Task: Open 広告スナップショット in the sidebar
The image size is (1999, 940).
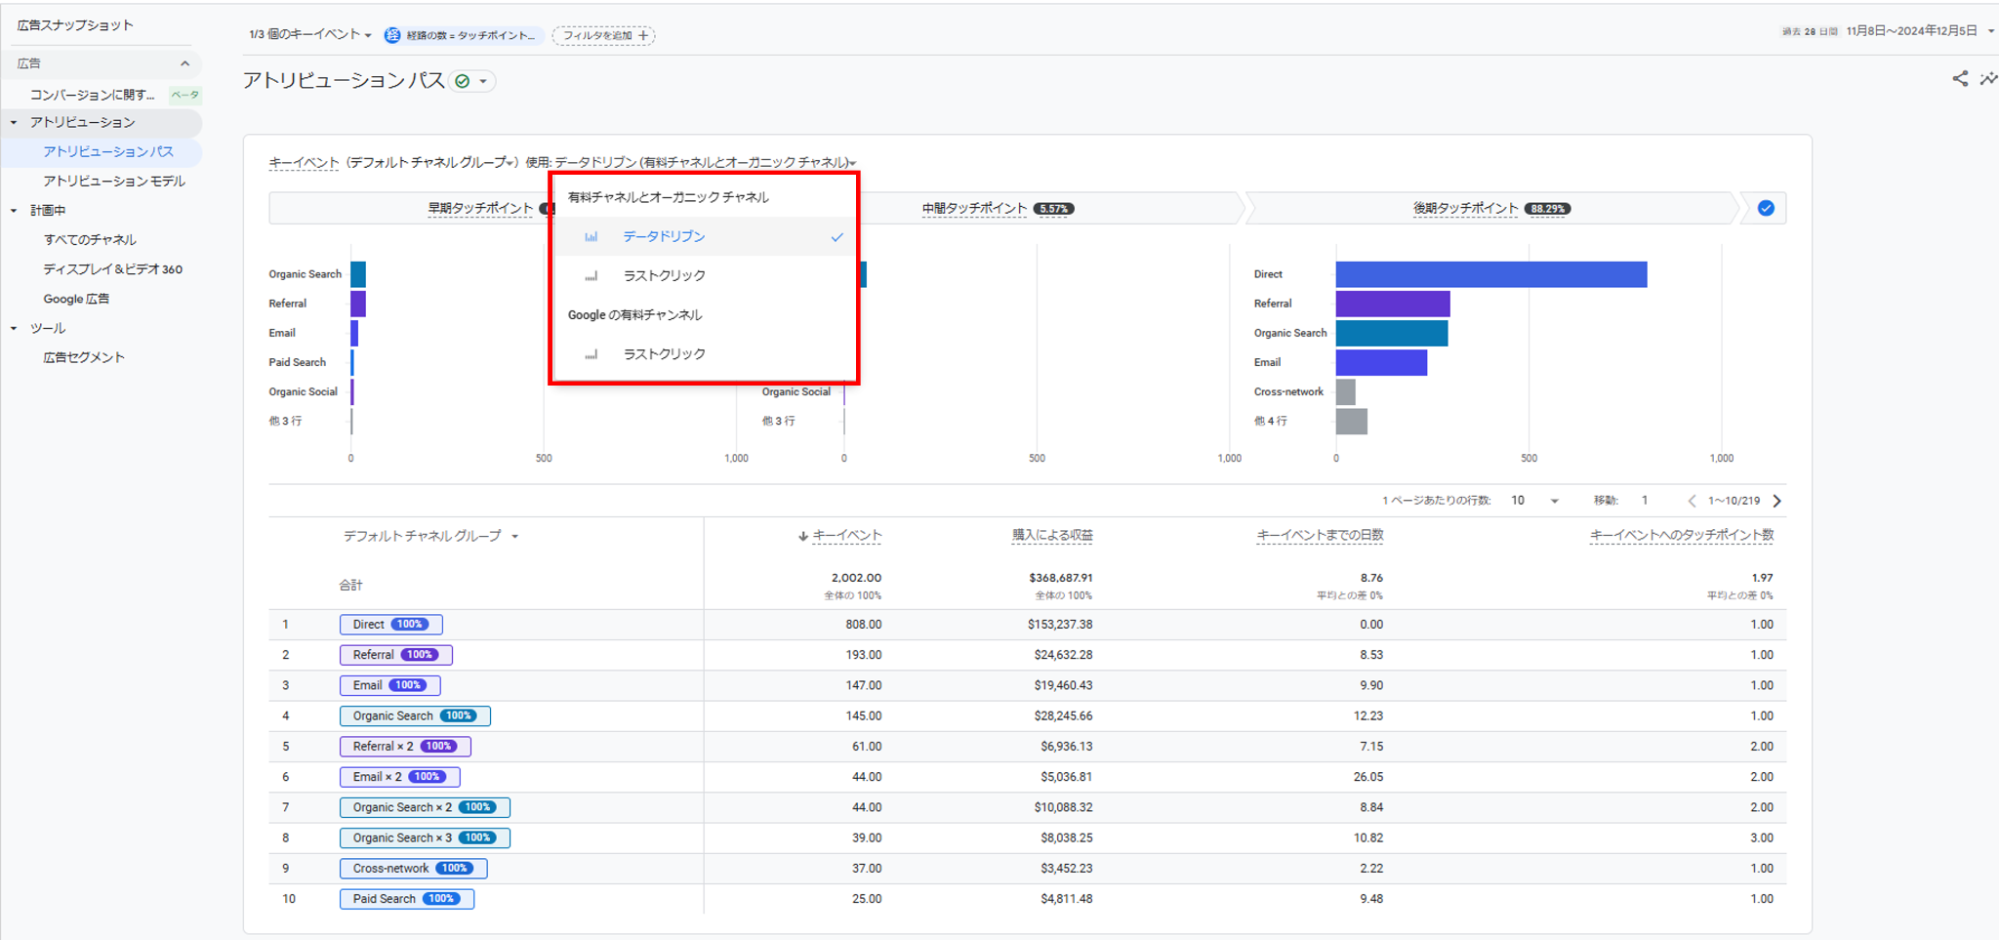Action: tap(75, 25)
